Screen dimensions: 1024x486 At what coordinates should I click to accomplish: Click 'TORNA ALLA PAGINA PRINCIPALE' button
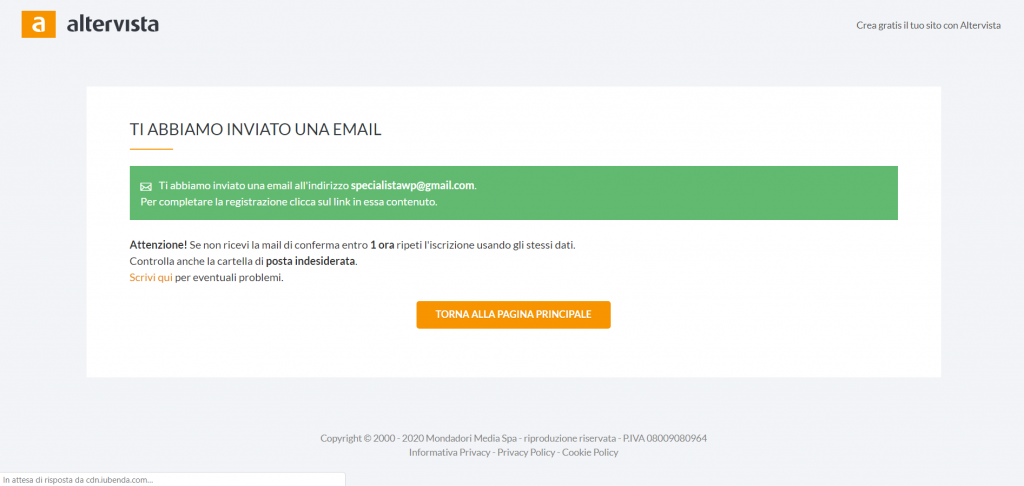[513, 315]
